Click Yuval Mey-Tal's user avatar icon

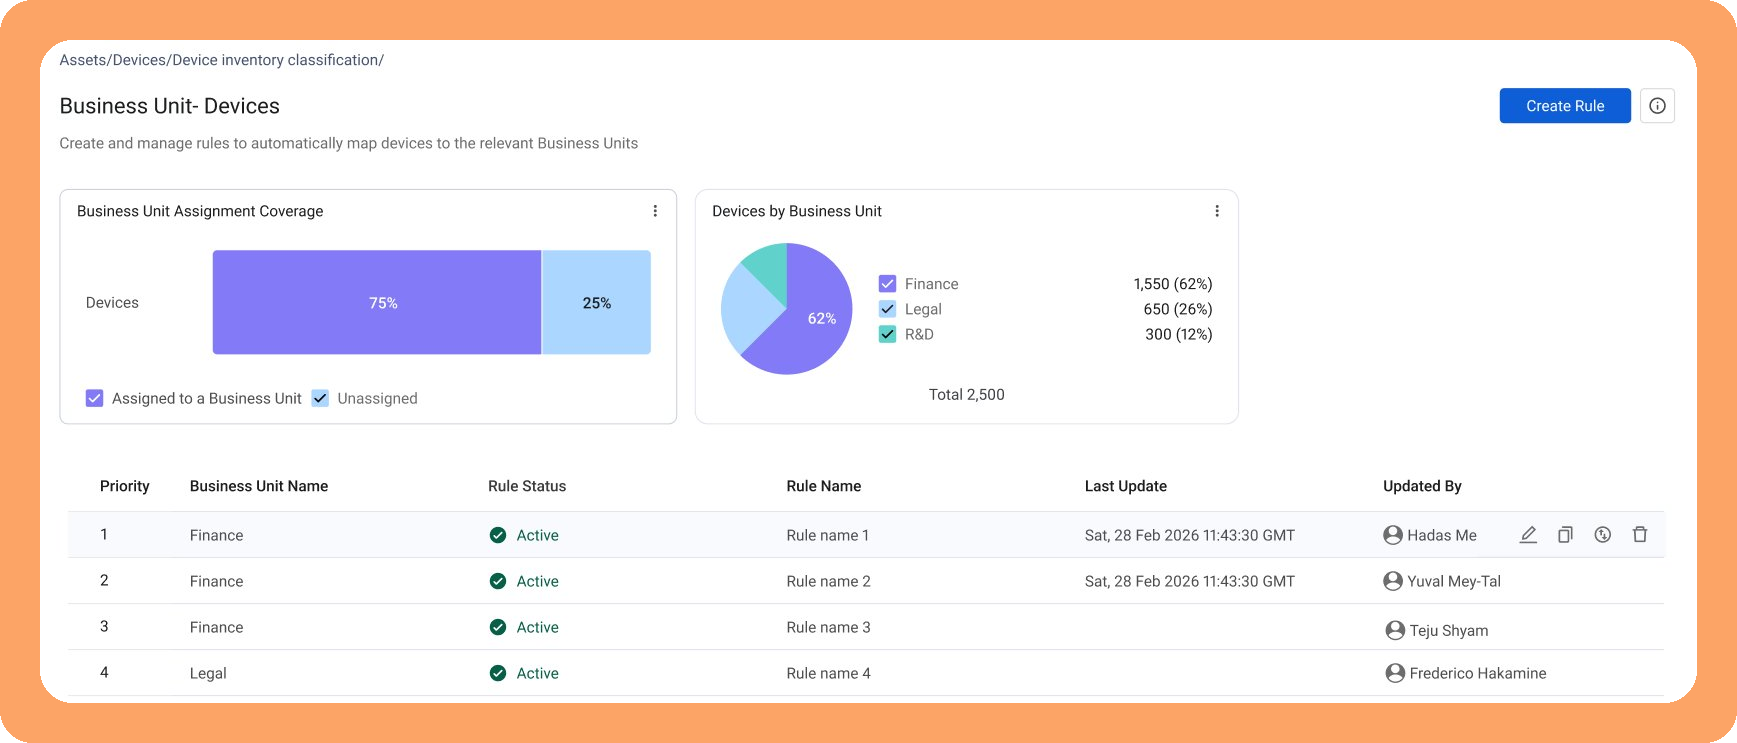(x=1393, y=581)
